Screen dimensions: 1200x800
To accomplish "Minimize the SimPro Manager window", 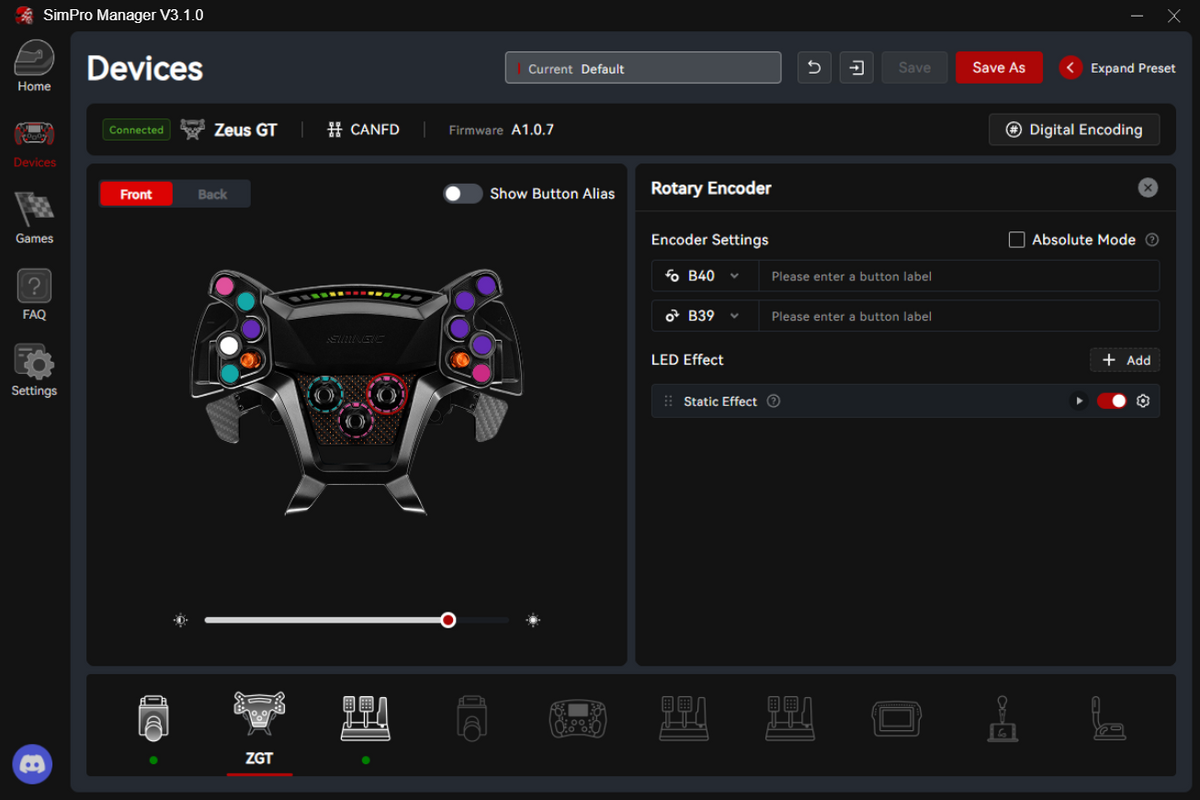I will click(1136, 15).
